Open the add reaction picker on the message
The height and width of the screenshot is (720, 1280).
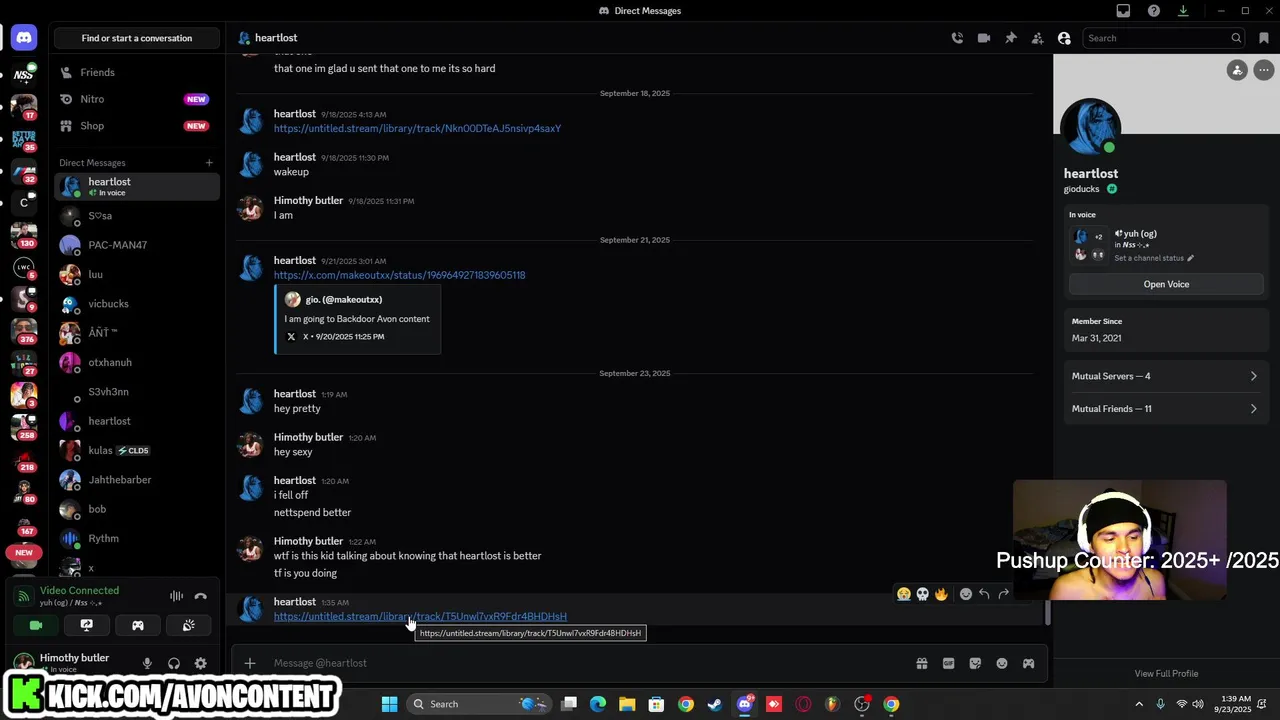pyautogui.click(x=965, y=594)
